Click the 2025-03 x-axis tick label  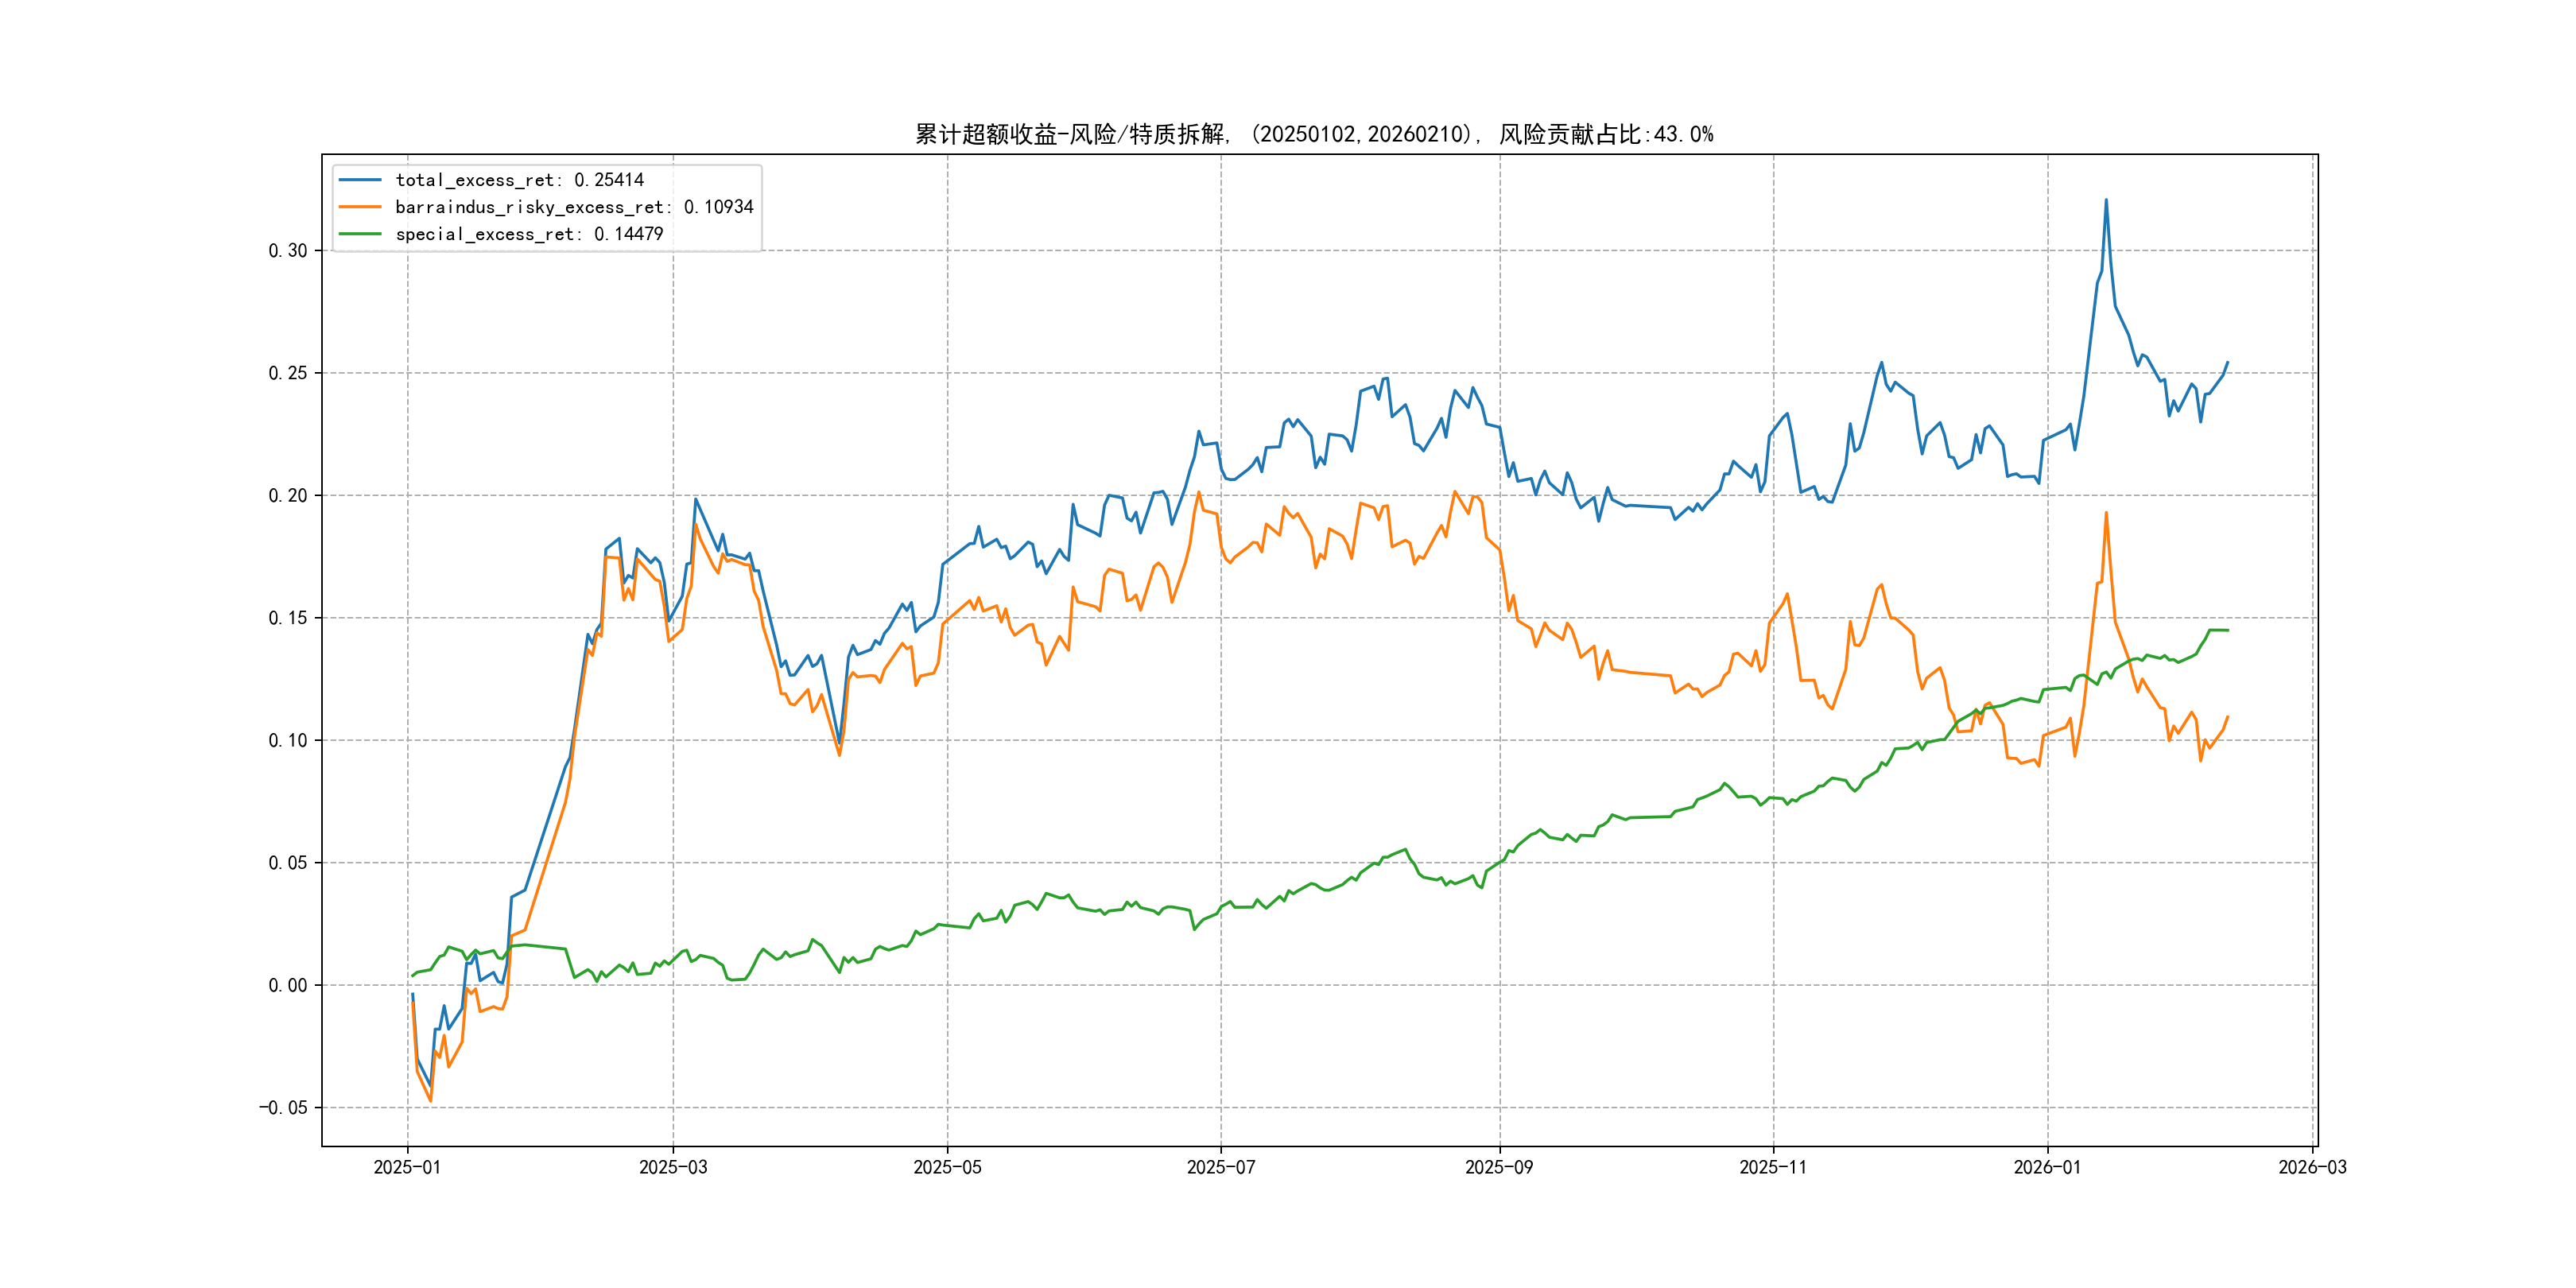pyautogui.click(x=673, y=1167)
